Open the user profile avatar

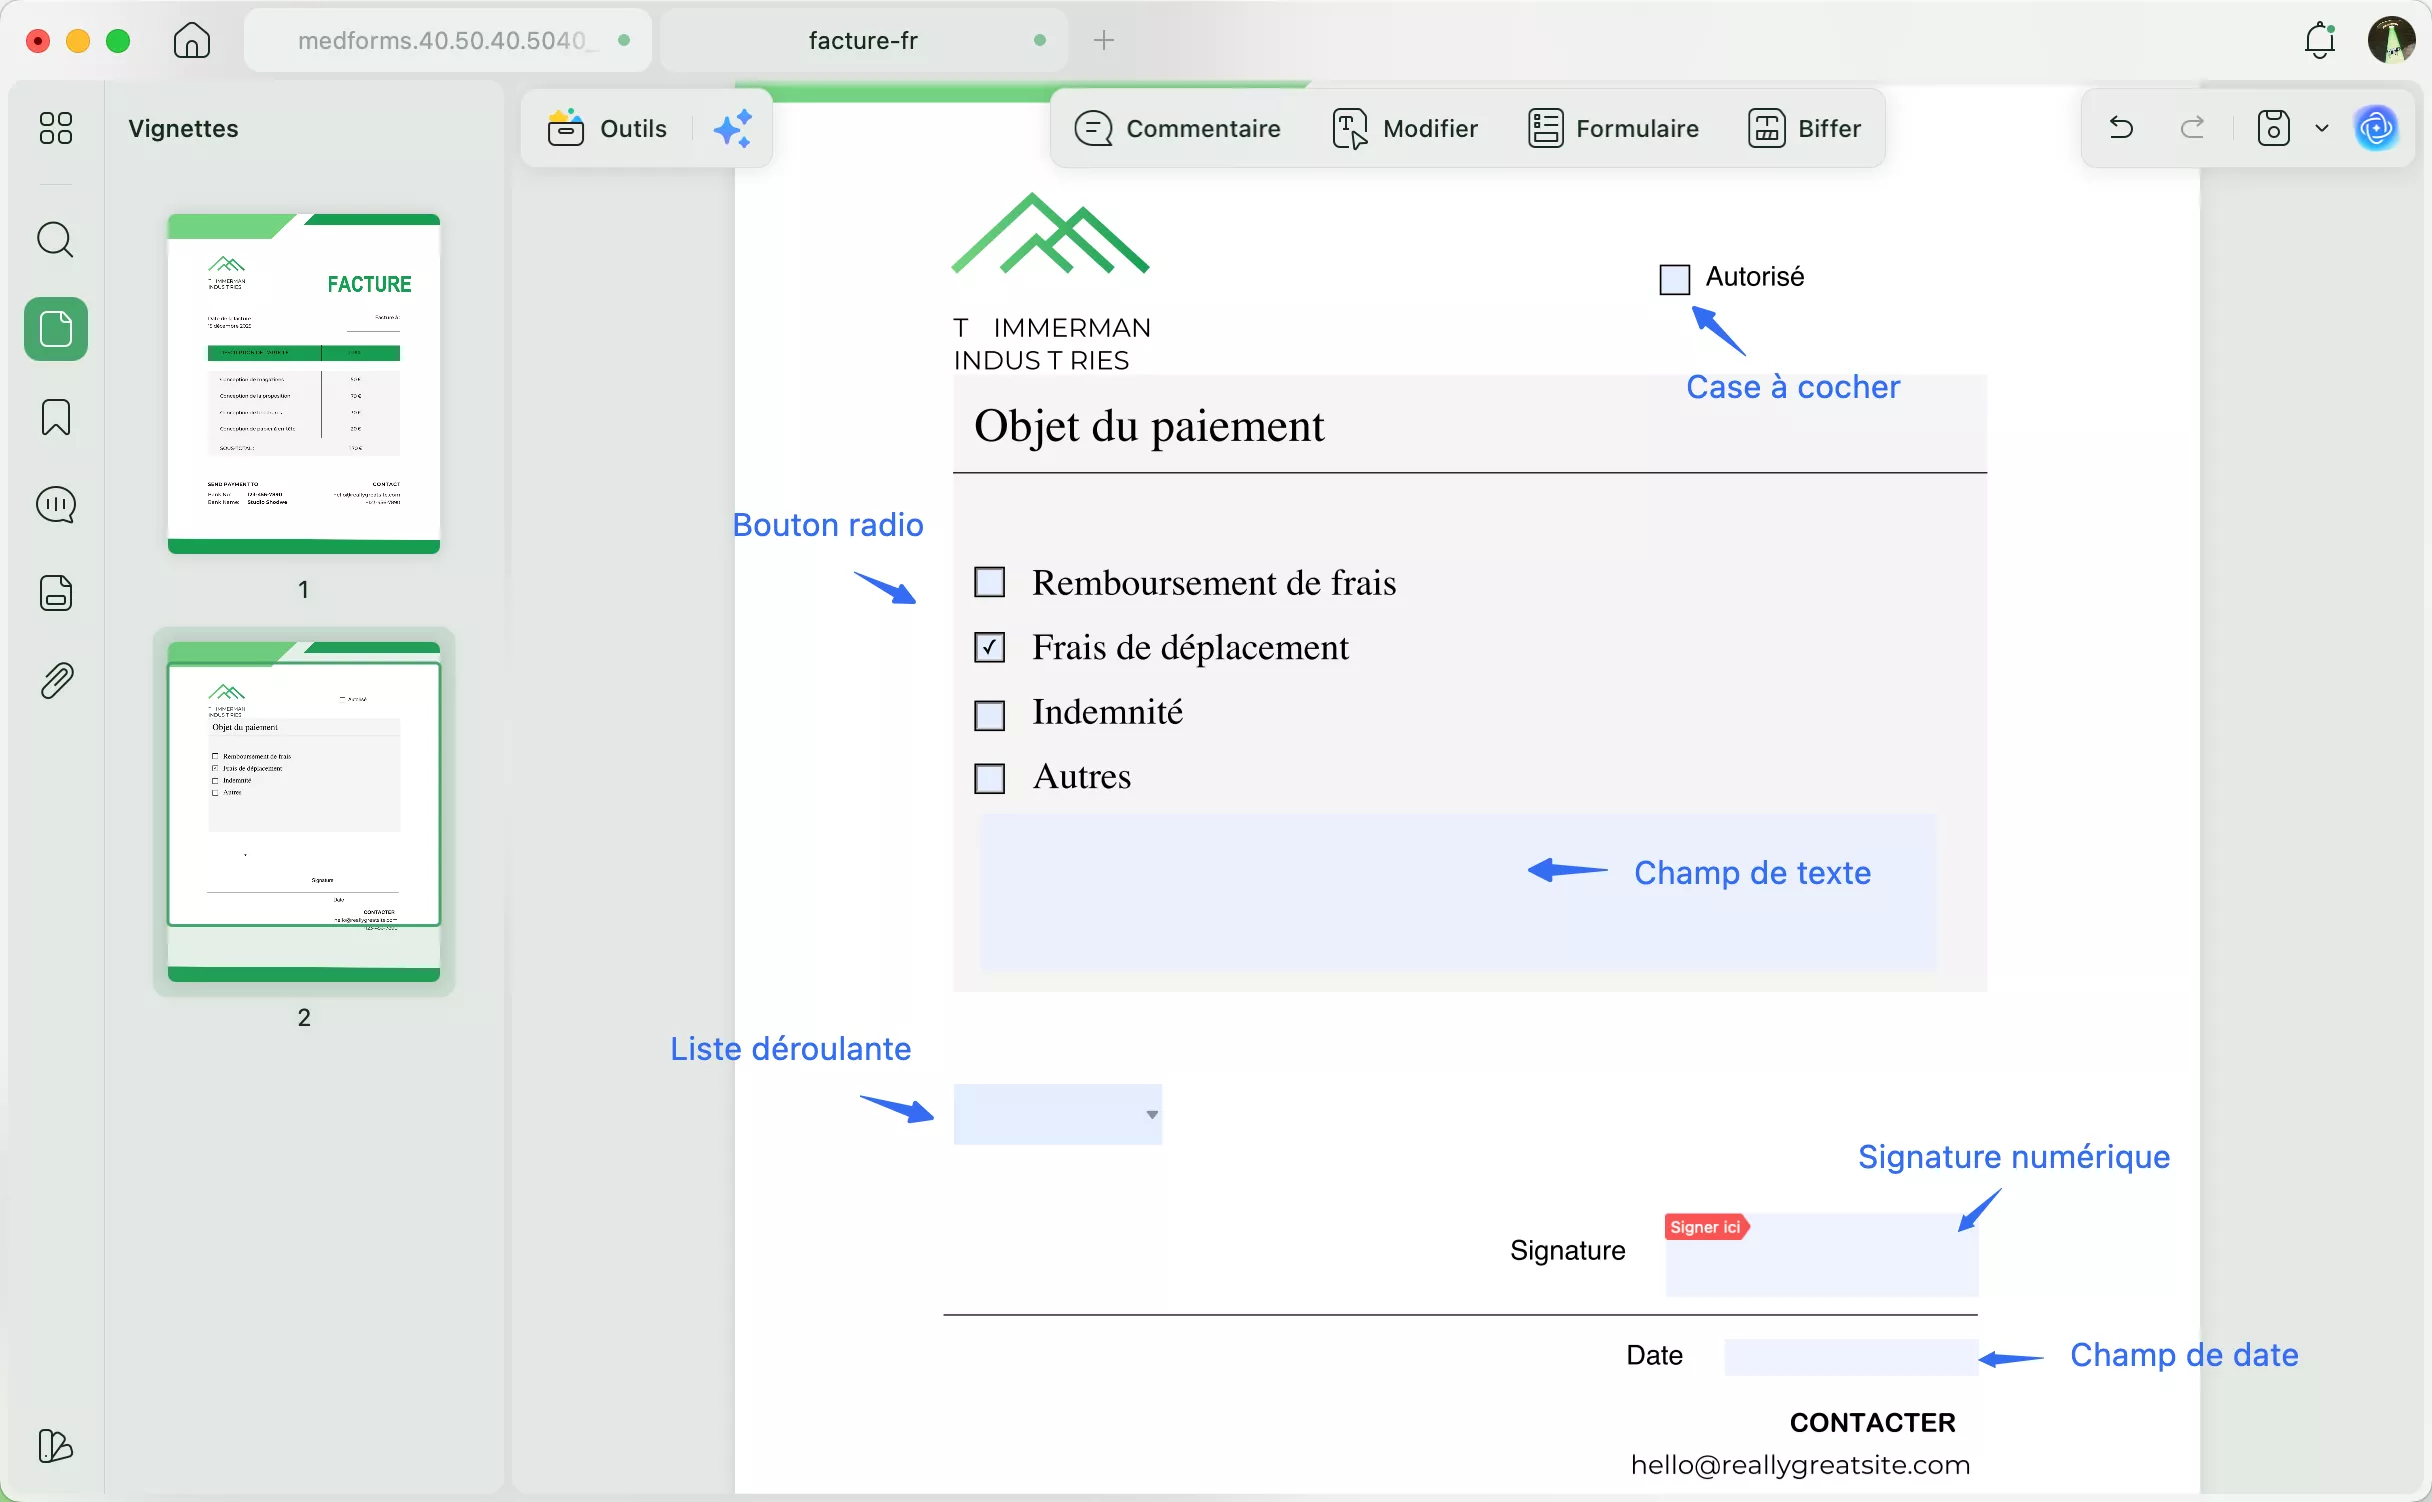tap(2391, 40)
